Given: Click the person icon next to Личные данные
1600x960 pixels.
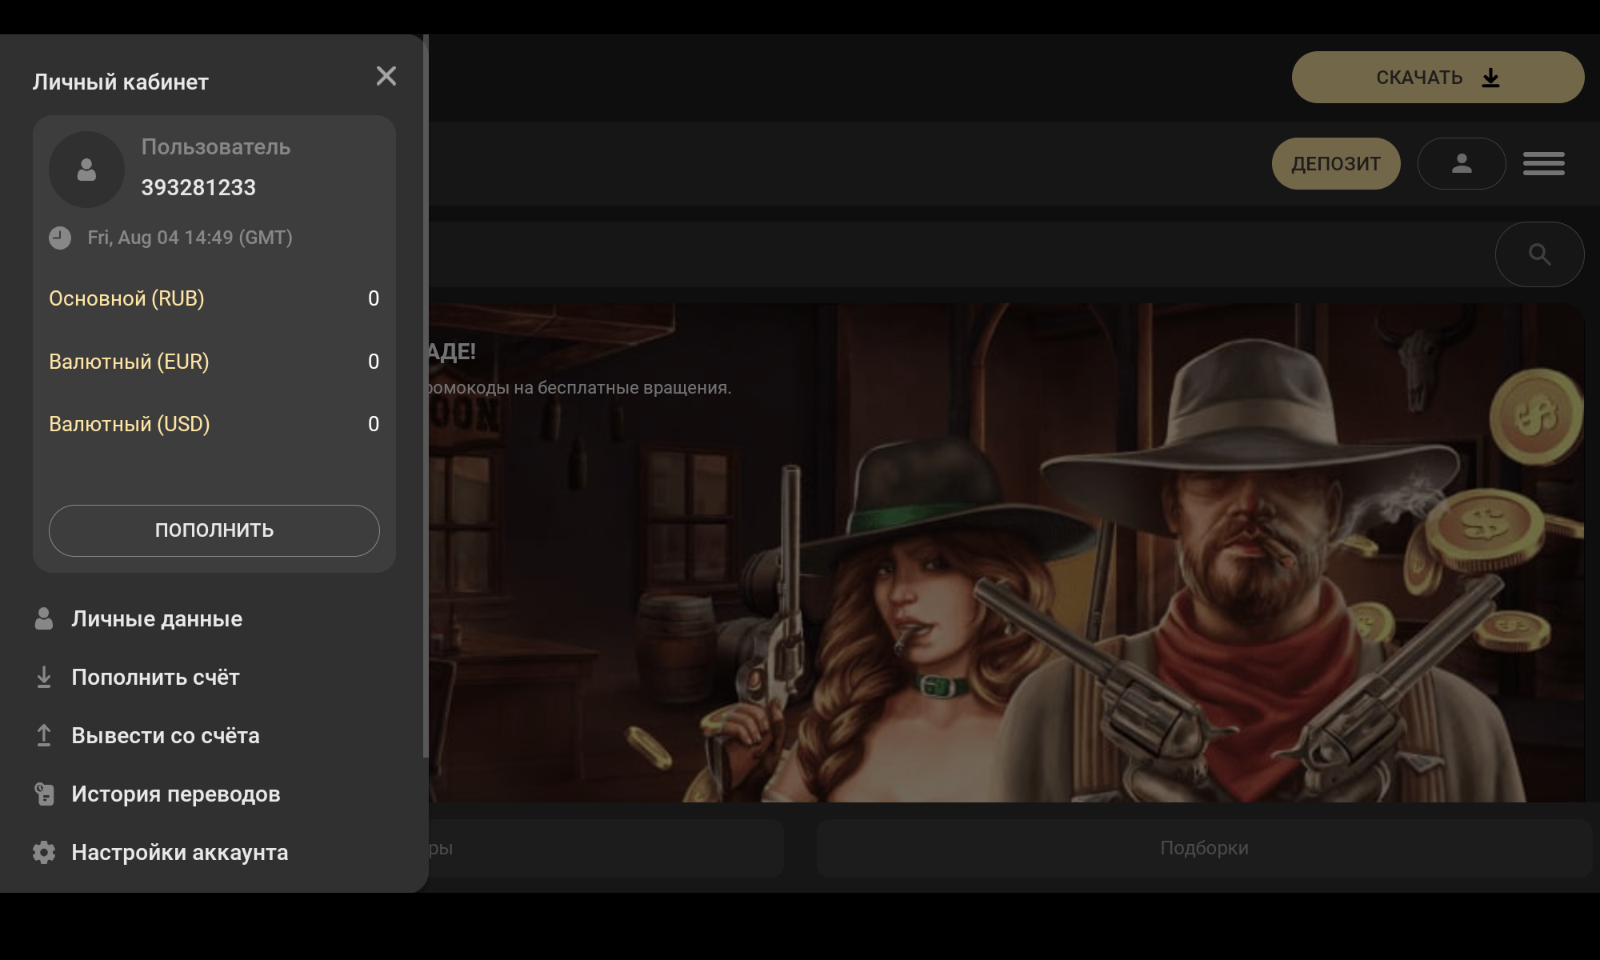Looking at the screenshot, I should [44, 619].
